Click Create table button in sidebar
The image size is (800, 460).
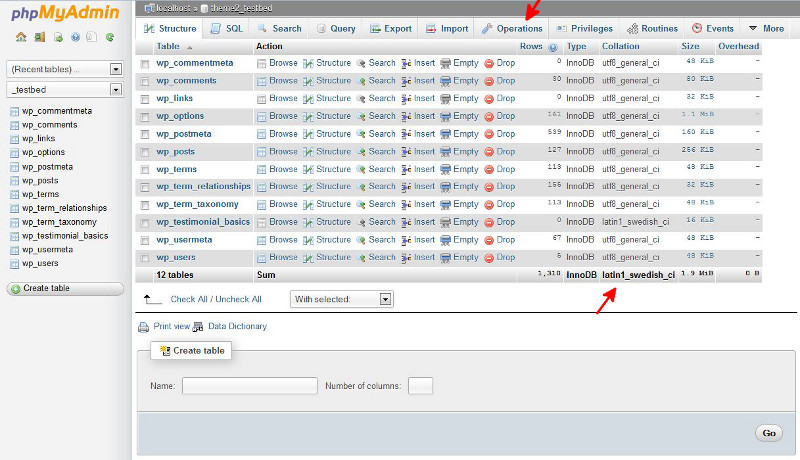65,289
